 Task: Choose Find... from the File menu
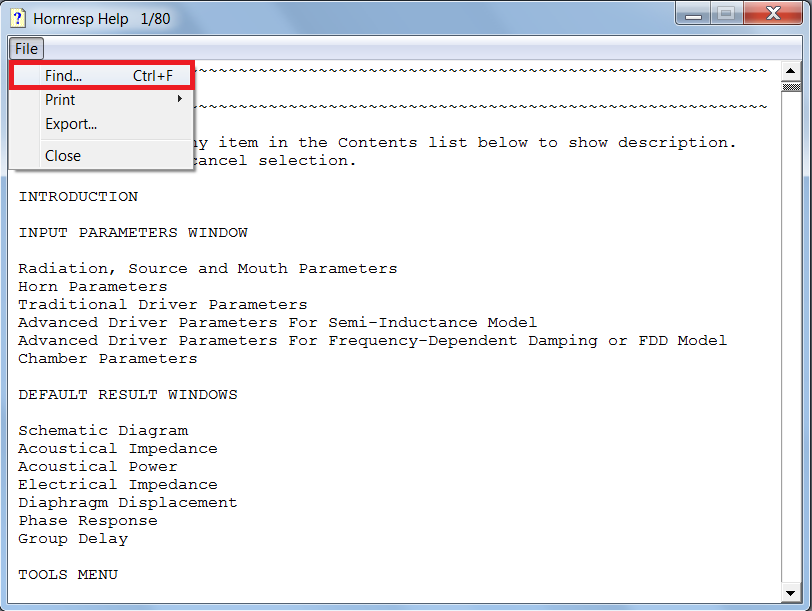102,76
